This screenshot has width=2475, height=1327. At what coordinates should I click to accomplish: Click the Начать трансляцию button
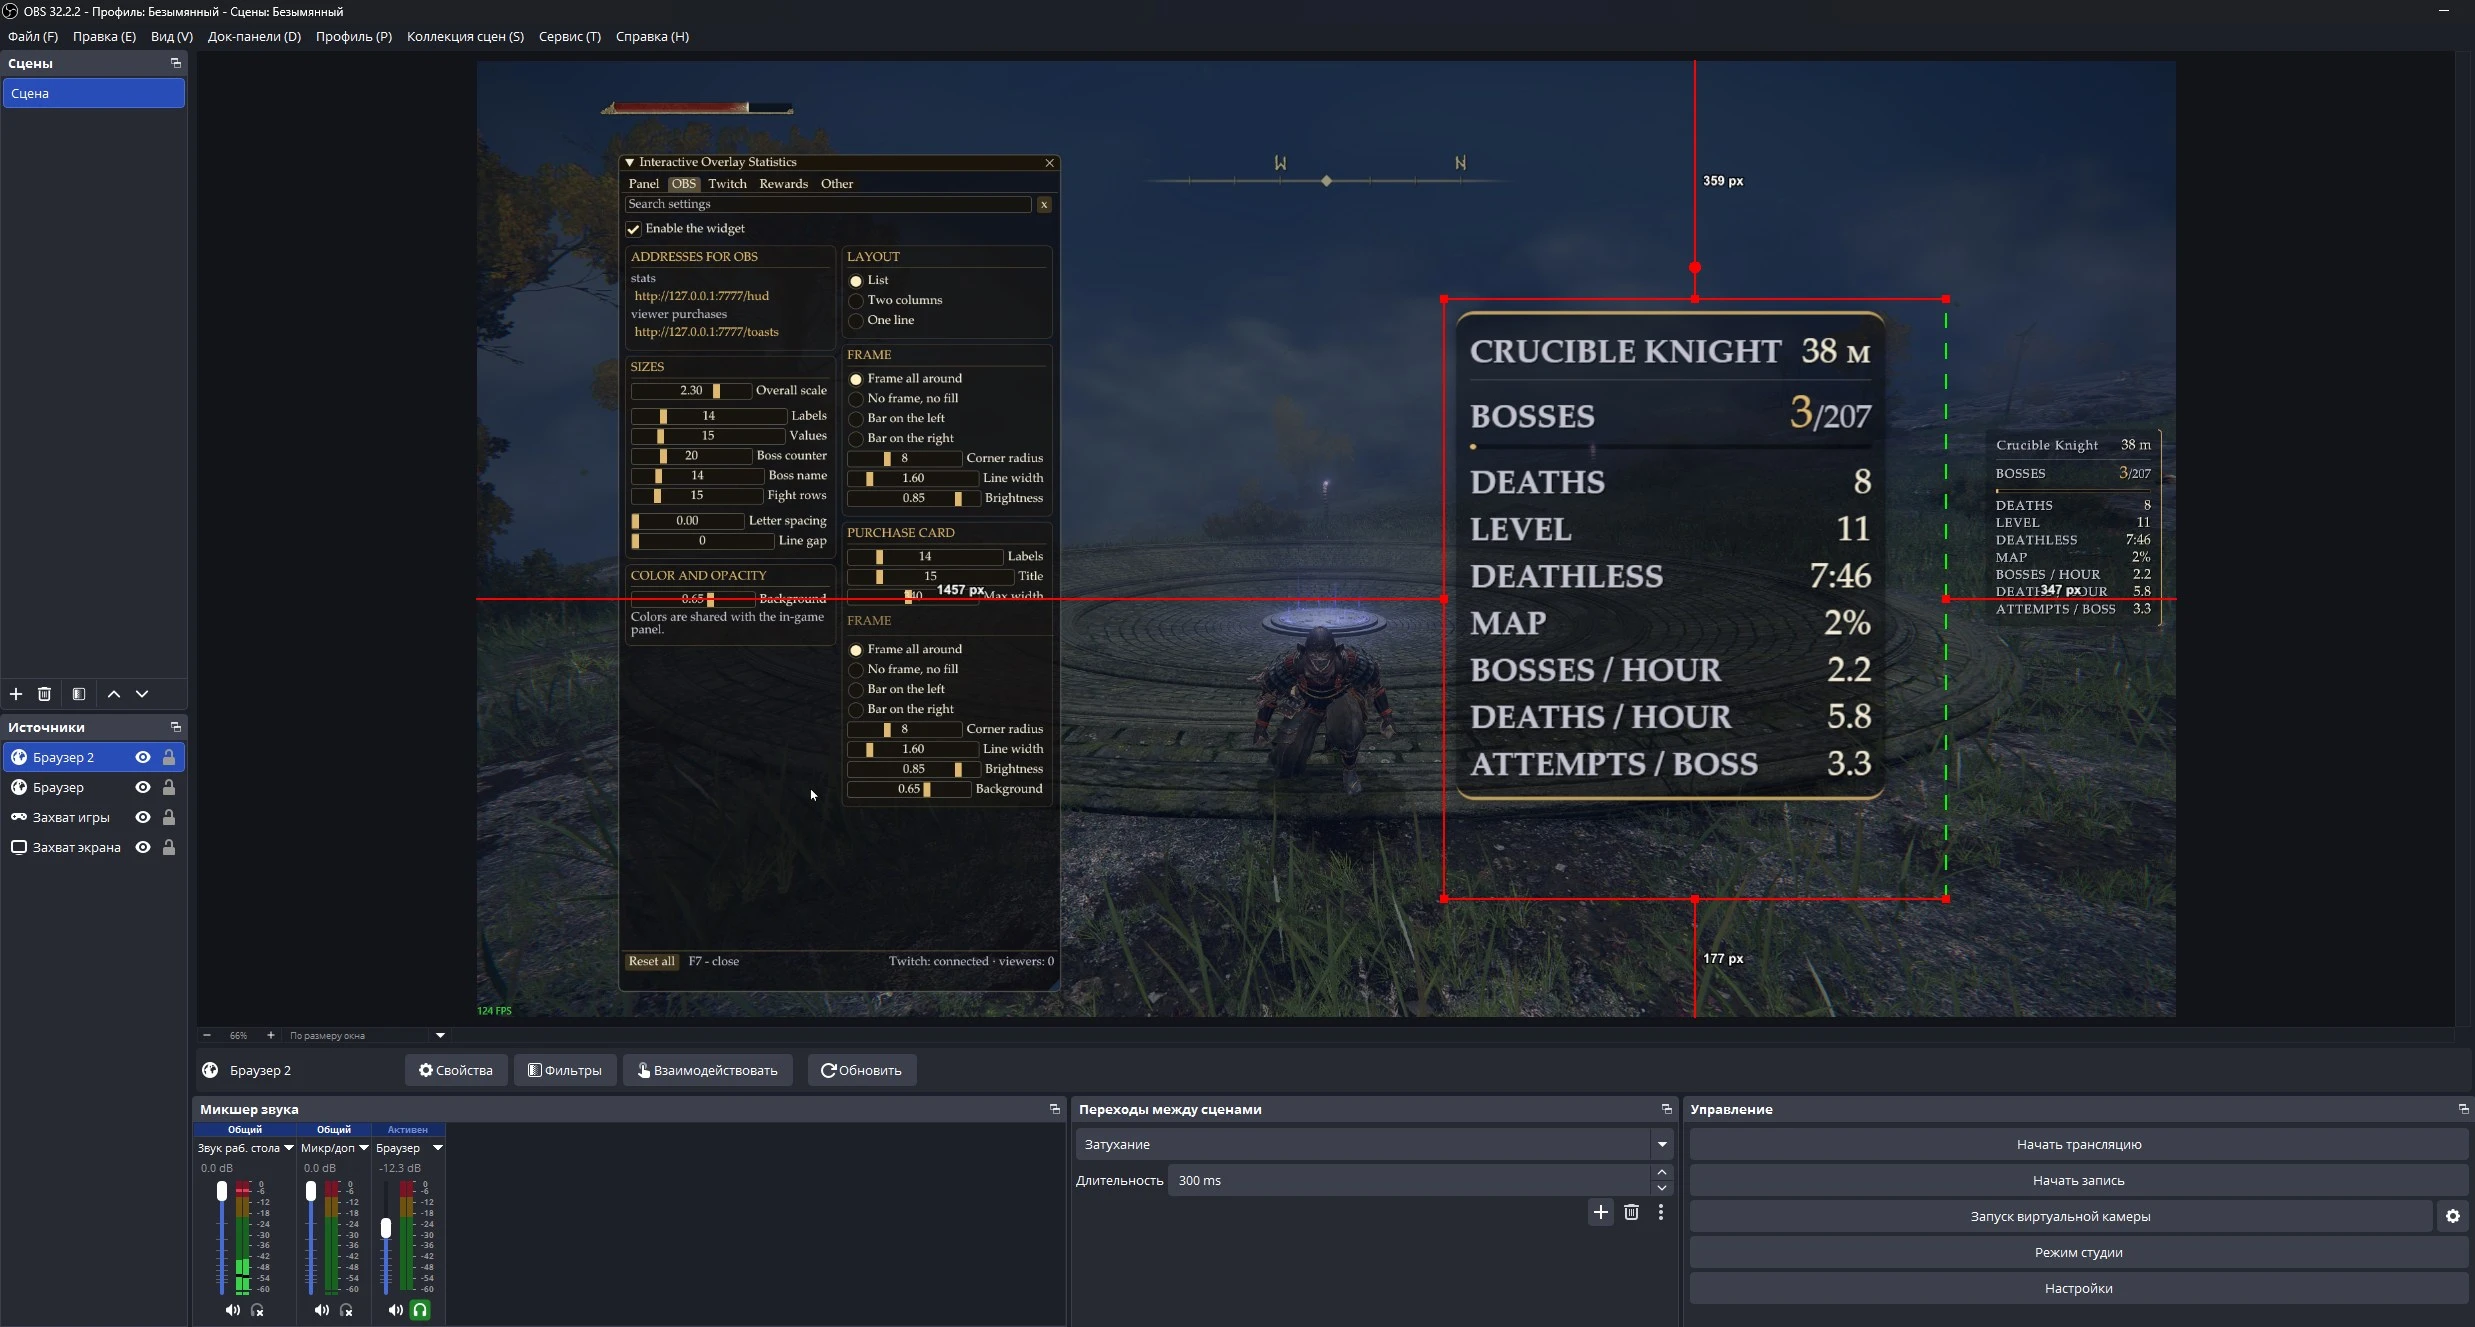tap(2079, 1144)
